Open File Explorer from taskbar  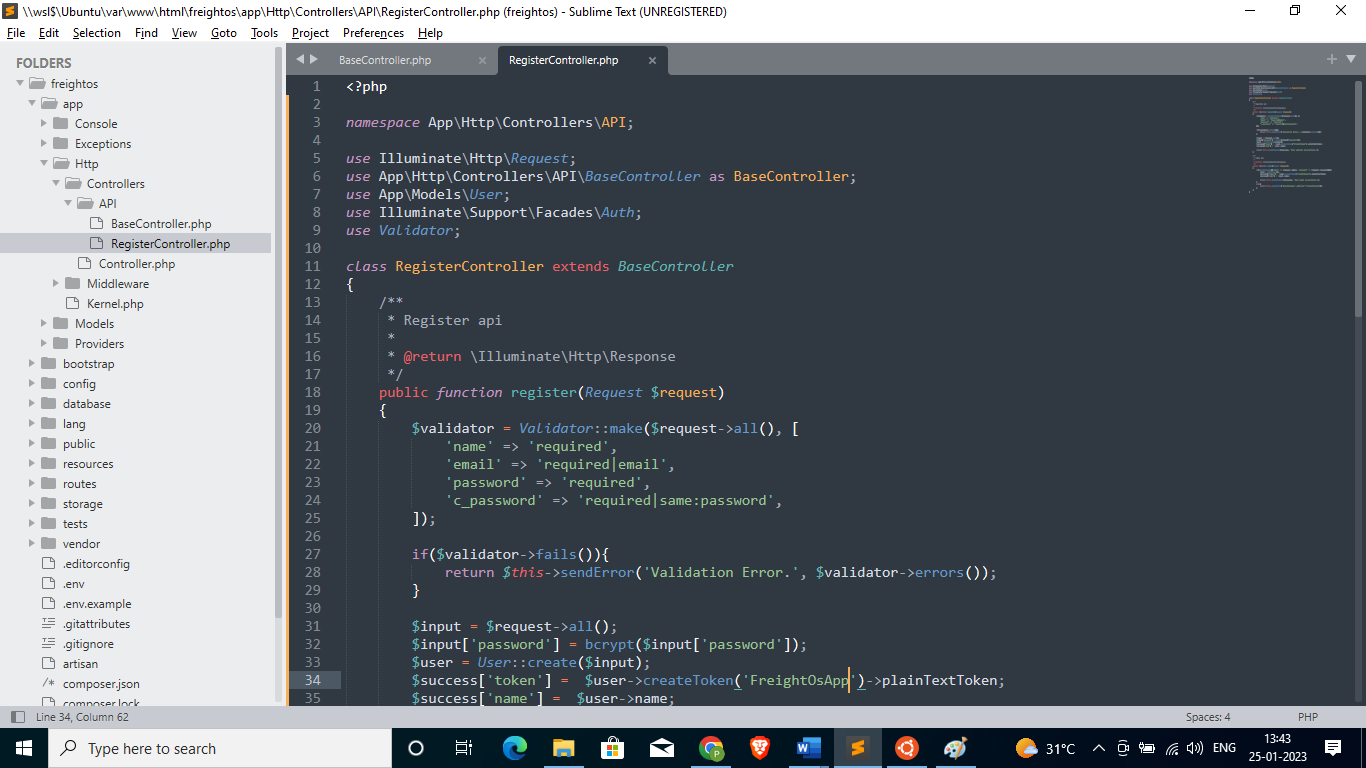(x=564, y=748)
